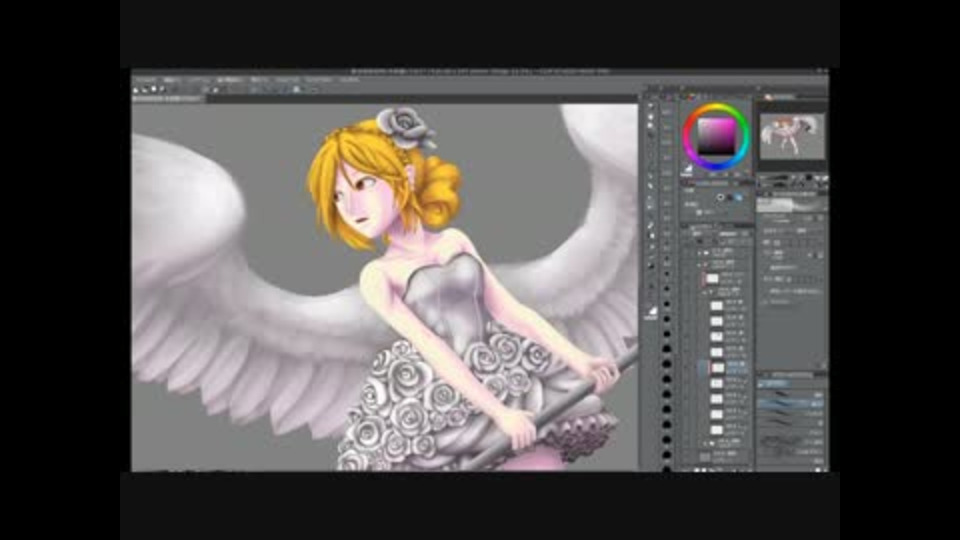This screenshot has width=960, height=540.
Task: Click the color indicator at bottom of tool palette
Action: click(x=652, y=312)
